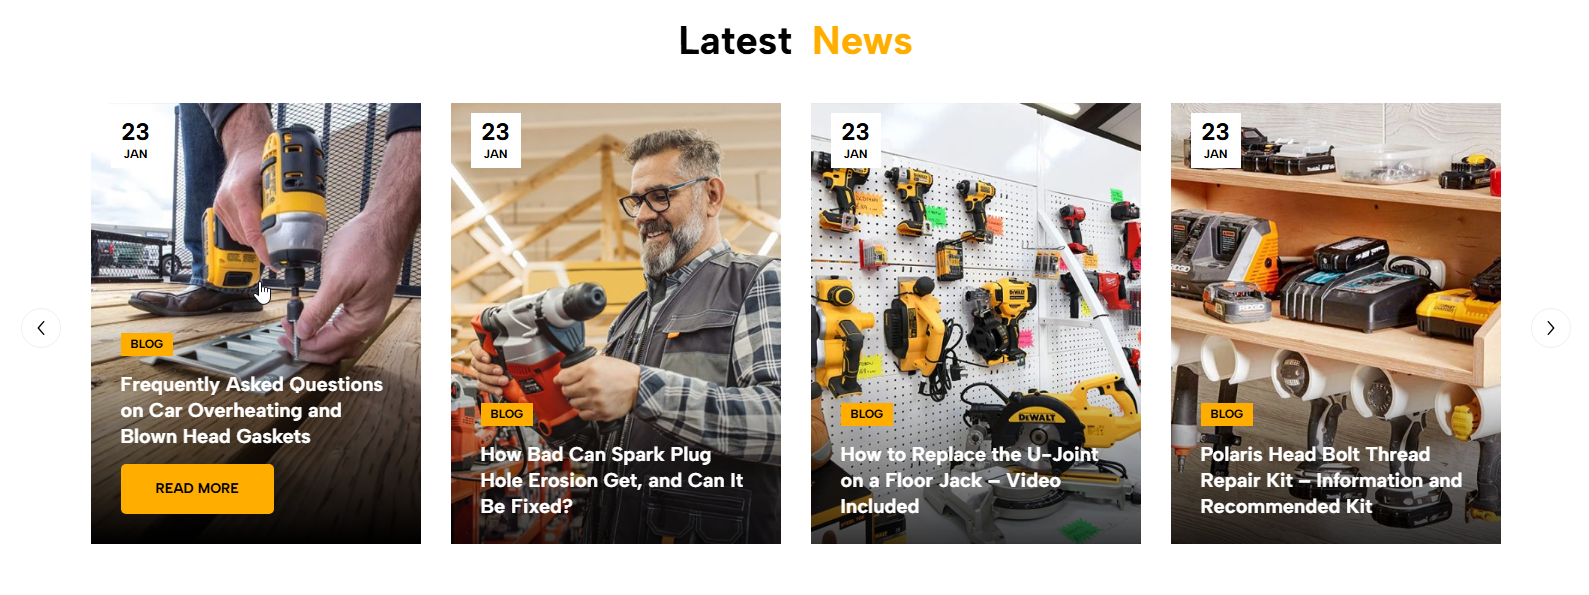Click the 23 JAN date badge on second card
The image size is (1589, 595).
(x=496, y=140)
